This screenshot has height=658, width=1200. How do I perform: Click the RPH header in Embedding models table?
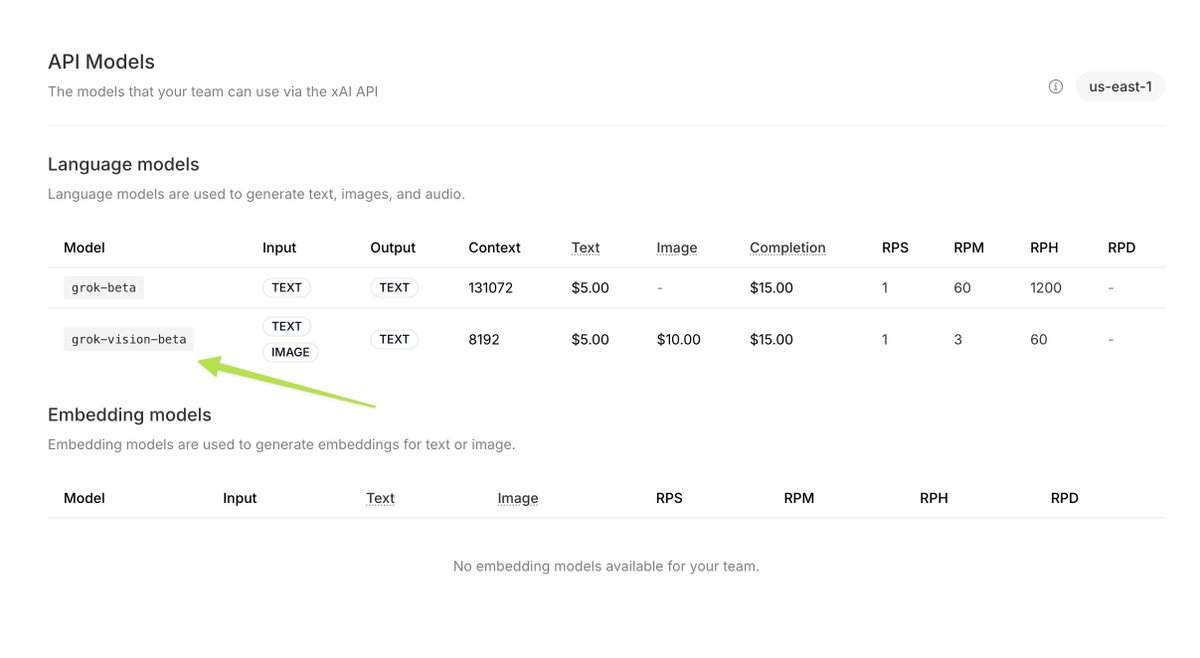pyautogui.click(x=934, y=498)
